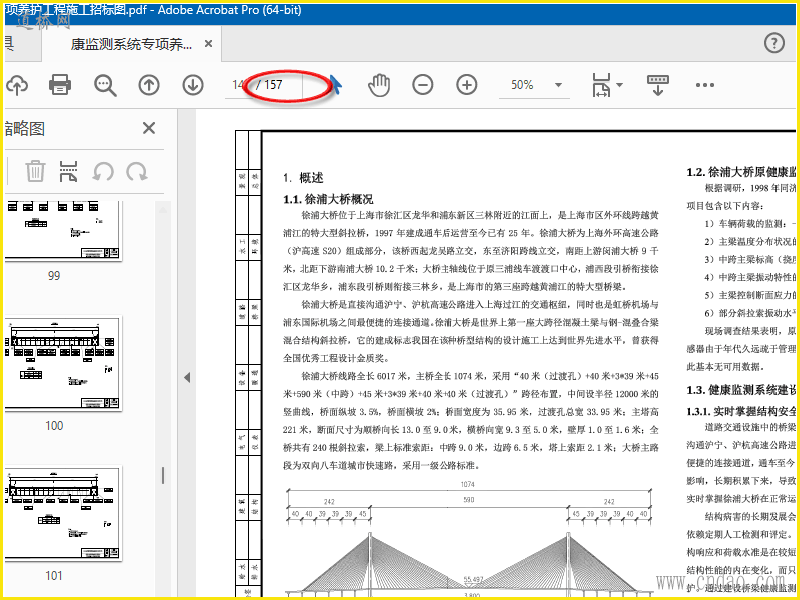This screenshot has width=800, height=600.
Task: Click the current page number field
Action: click(x=238, y=85)
